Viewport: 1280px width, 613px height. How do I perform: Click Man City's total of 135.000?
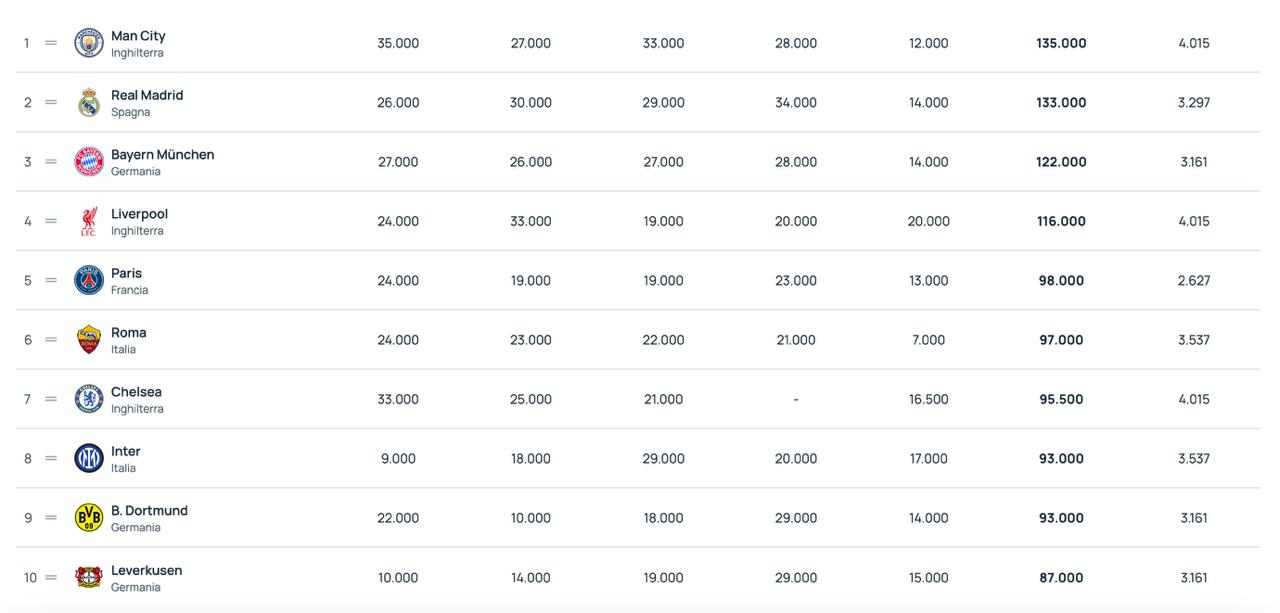tap(1061, 43)
